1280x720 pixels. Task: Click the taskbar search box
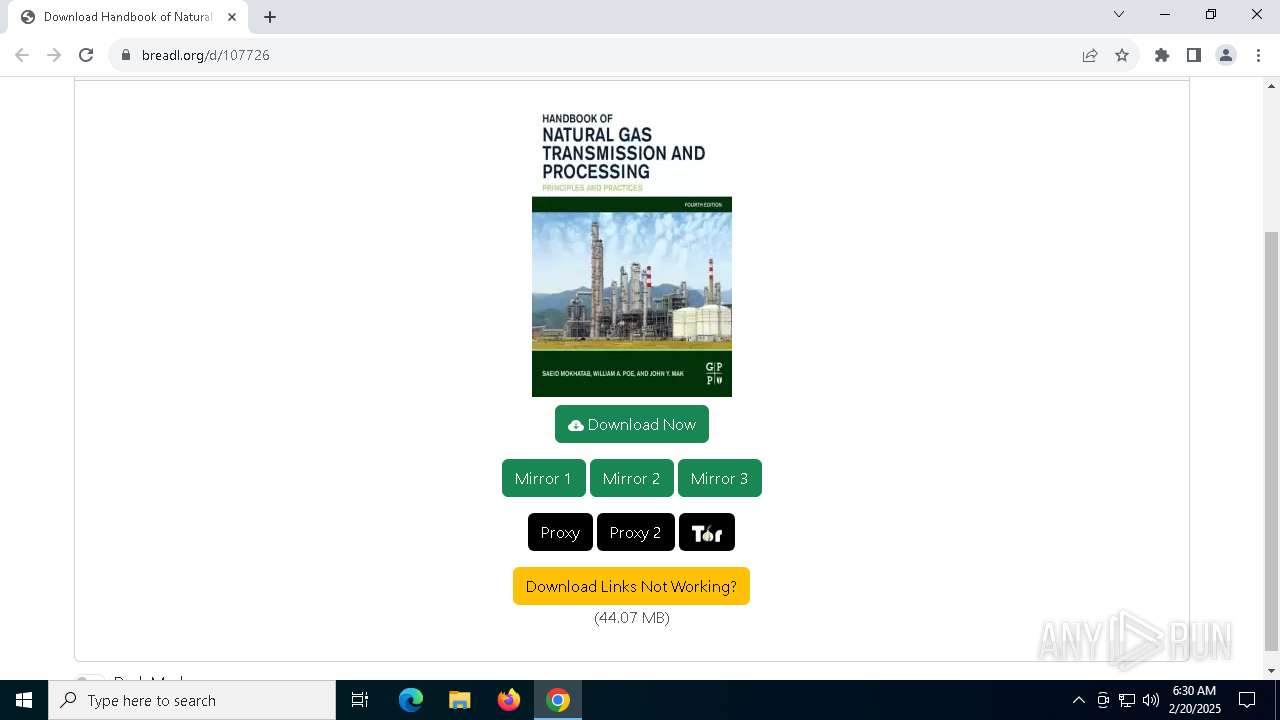(192, 700)
